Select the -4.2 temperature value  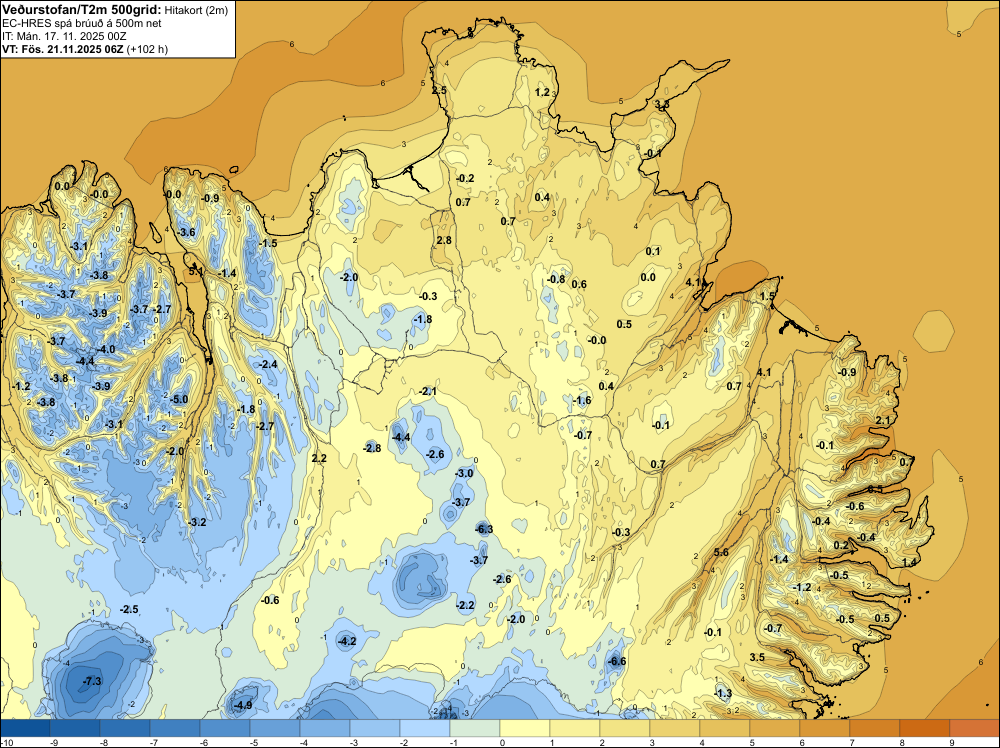coord(347,641)
